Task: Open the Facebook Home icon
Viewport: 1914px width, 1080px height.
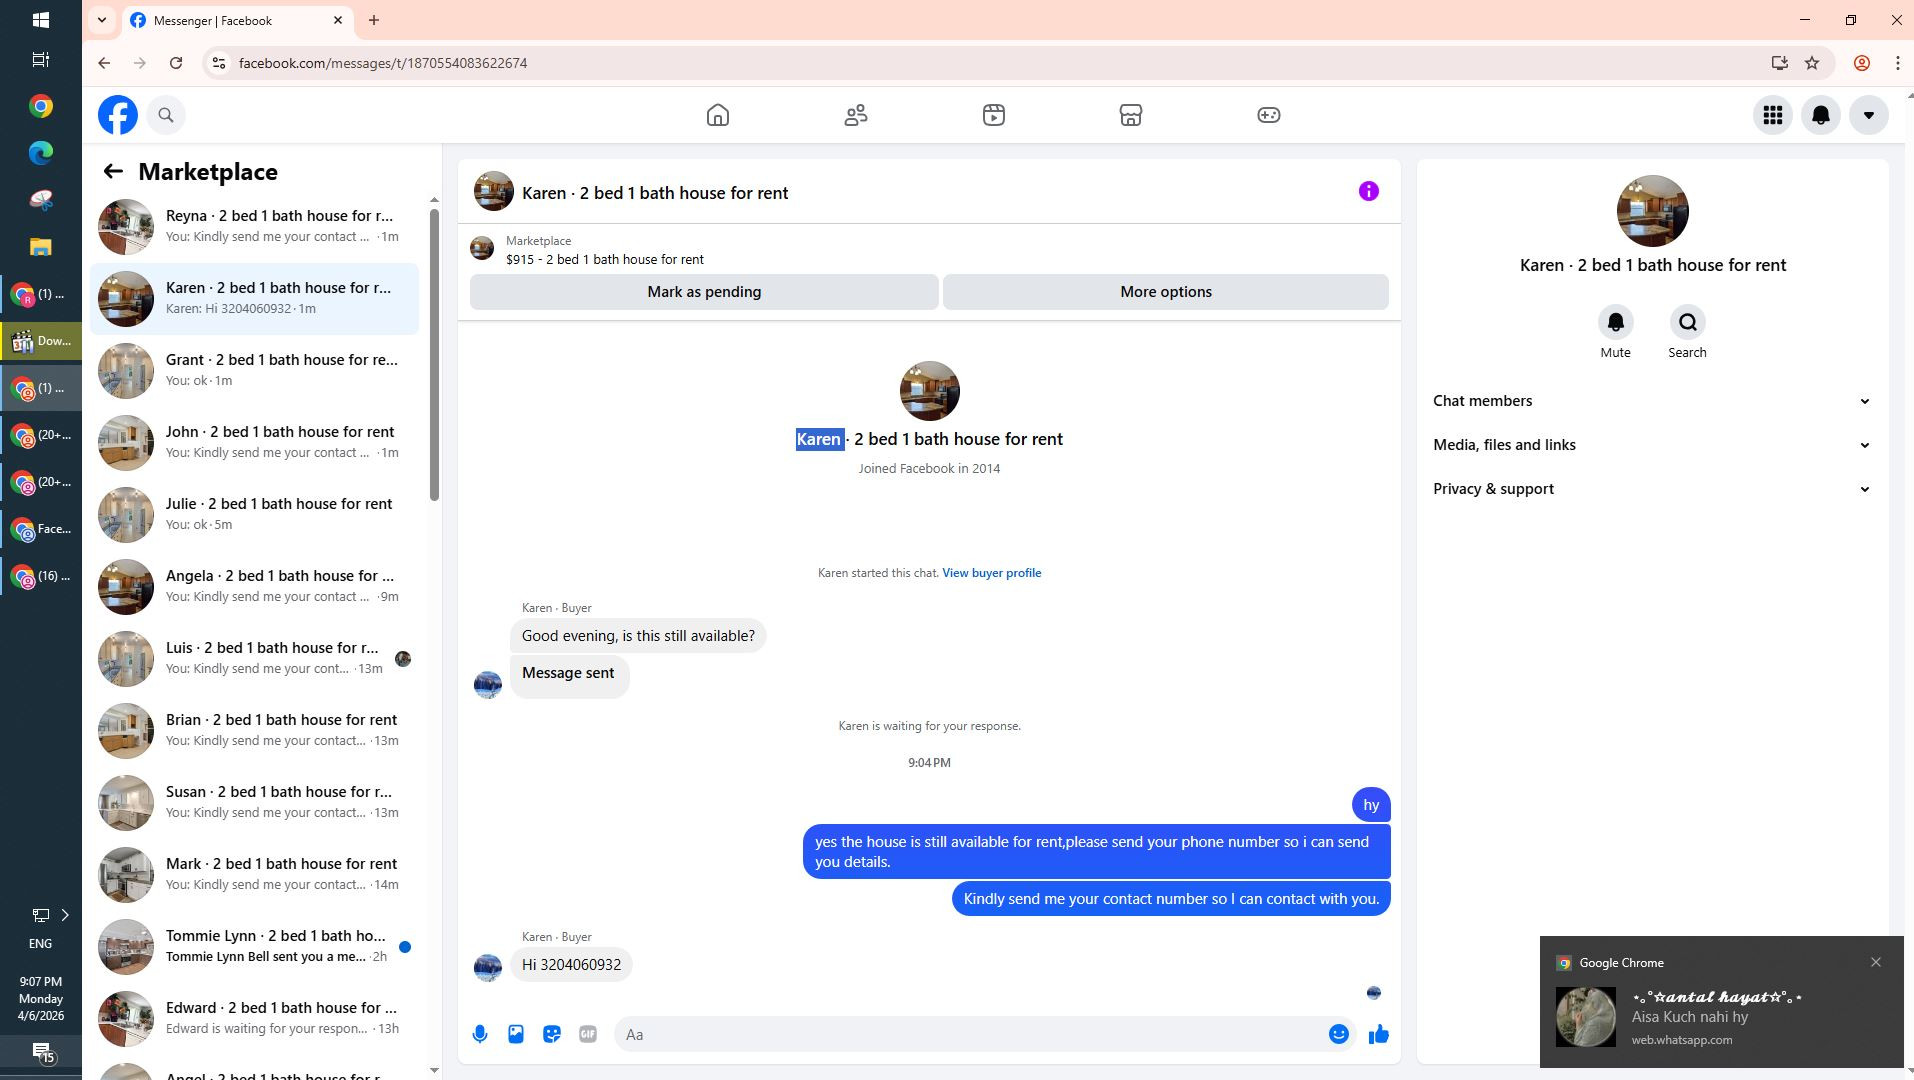Action: (717, 115)
